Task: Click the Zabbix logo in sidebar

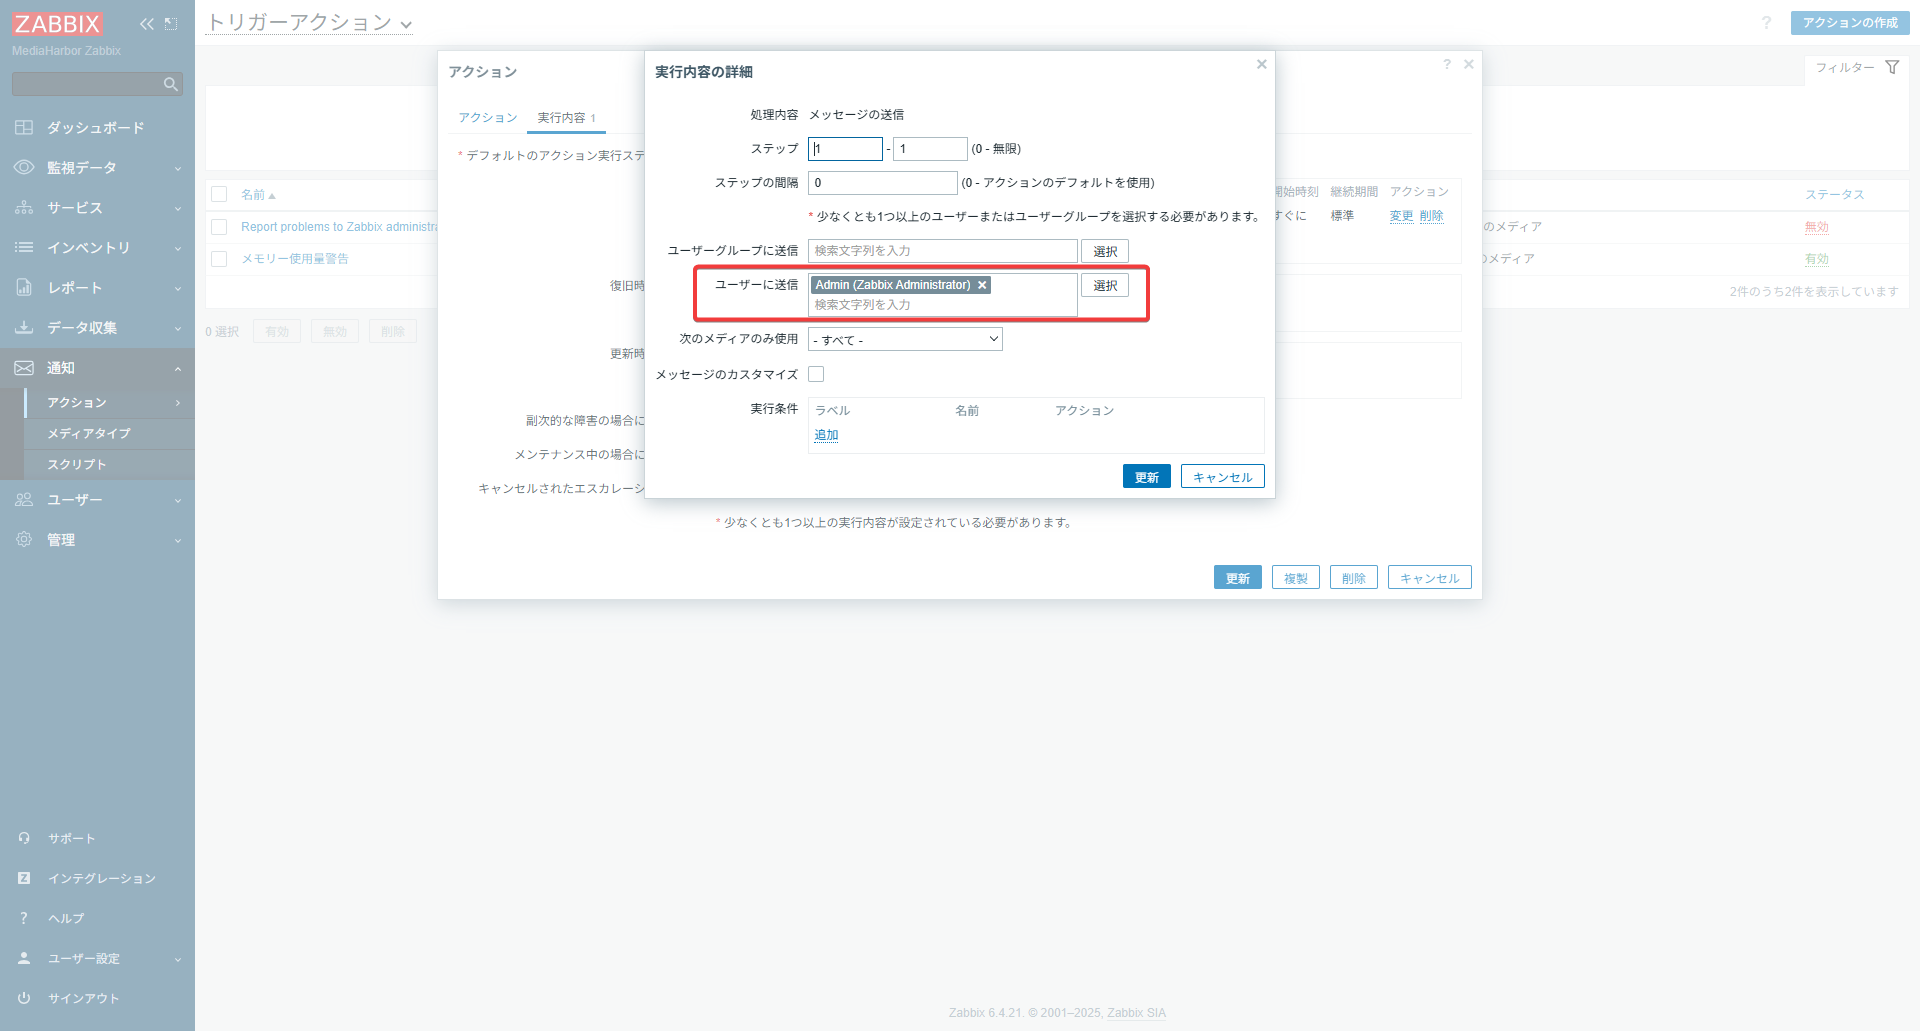Action: [57, 24]
